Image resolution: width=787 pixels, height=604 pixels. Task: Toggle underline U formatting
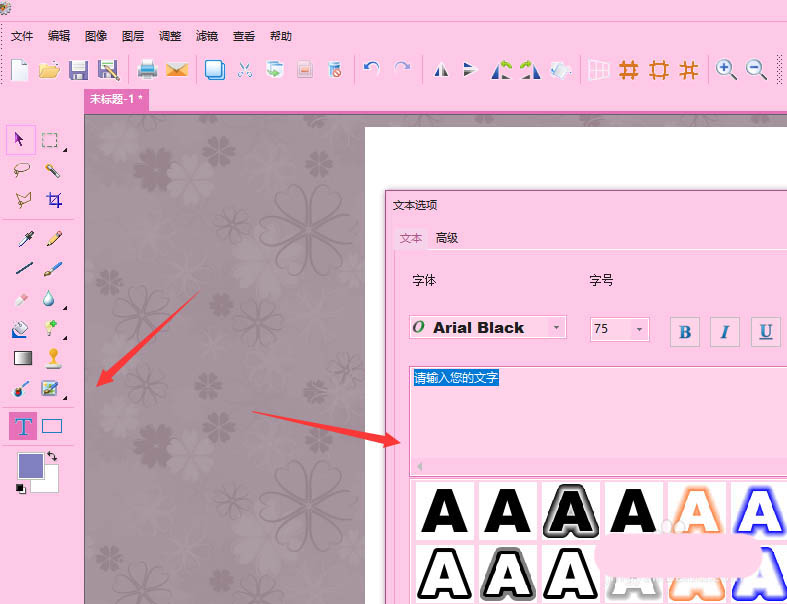click(x=765, y=332)
